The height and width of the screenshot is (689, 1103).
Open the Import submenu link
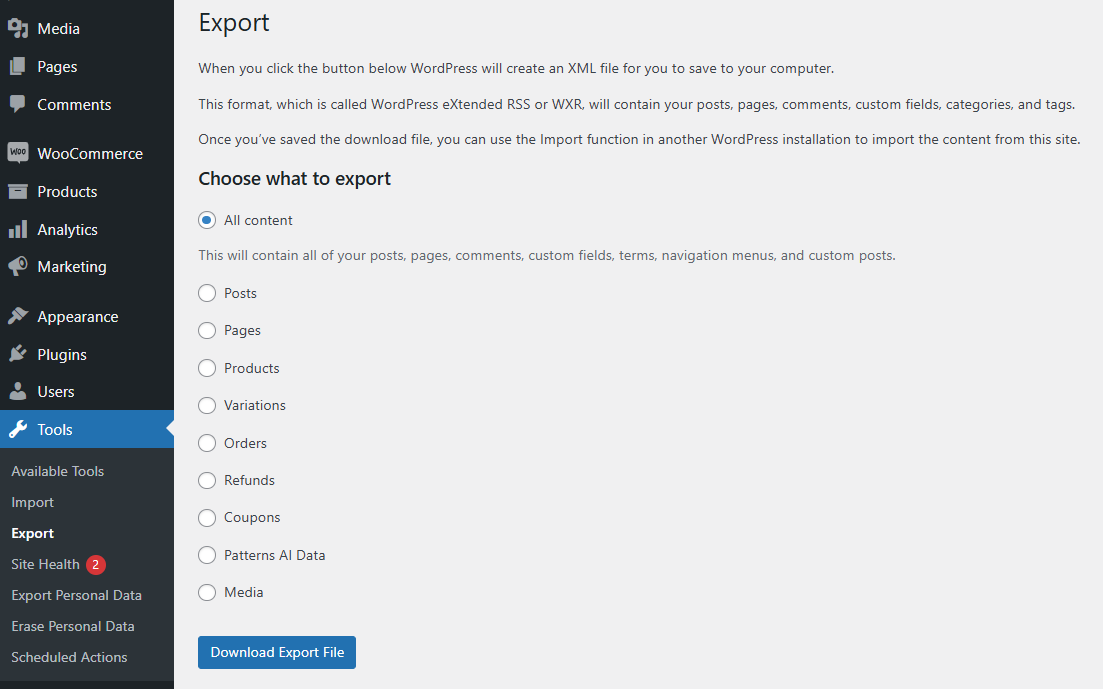[x=32, y=502]
